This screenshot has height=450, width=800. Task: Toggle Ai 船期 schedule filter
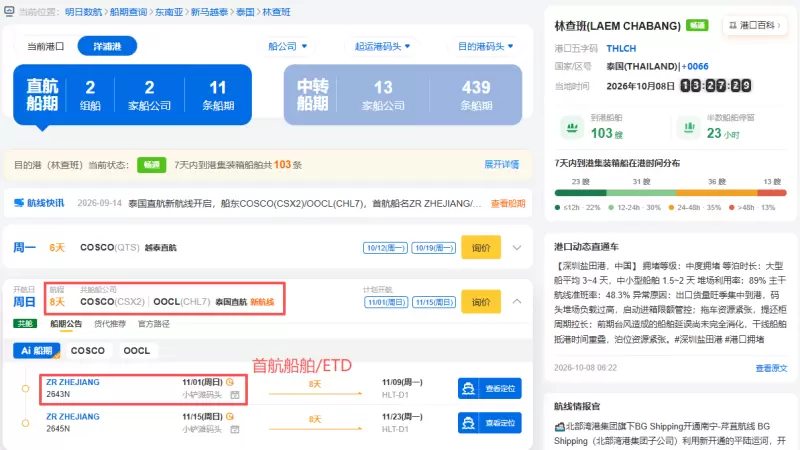click(x=37, y=351)
